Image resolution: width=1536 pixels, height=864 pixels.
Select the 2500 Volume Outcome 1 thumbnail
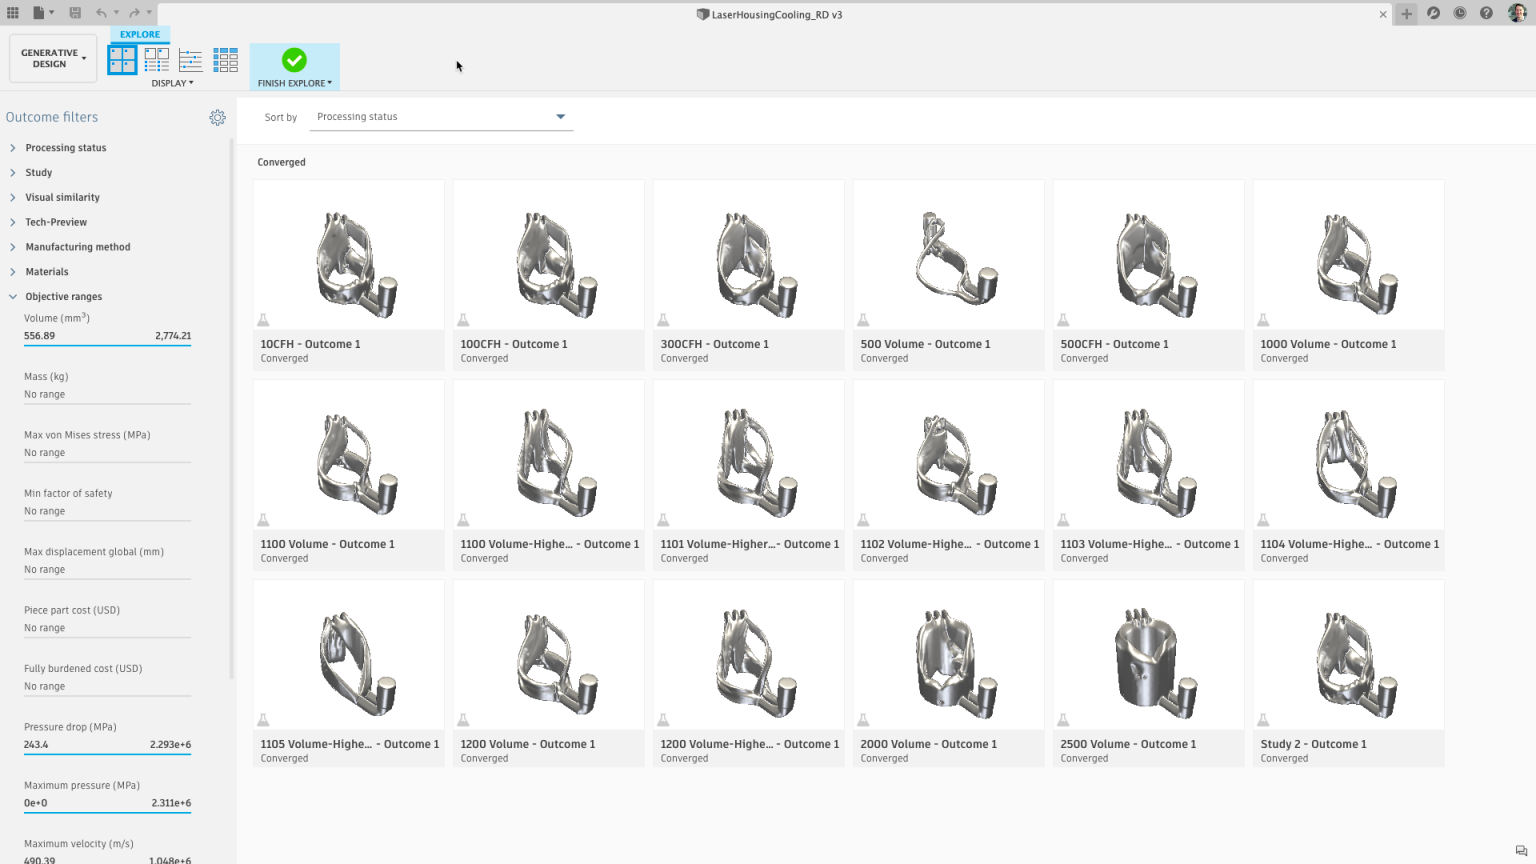point(1148,655)
